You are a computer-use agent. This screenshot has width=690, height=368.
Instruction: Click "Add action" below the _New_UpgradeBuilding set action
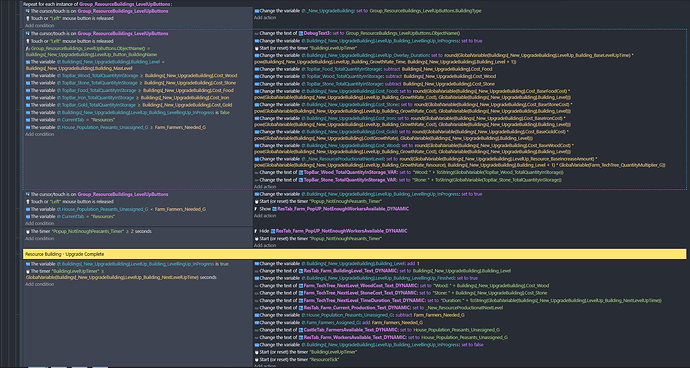point(265,18)
